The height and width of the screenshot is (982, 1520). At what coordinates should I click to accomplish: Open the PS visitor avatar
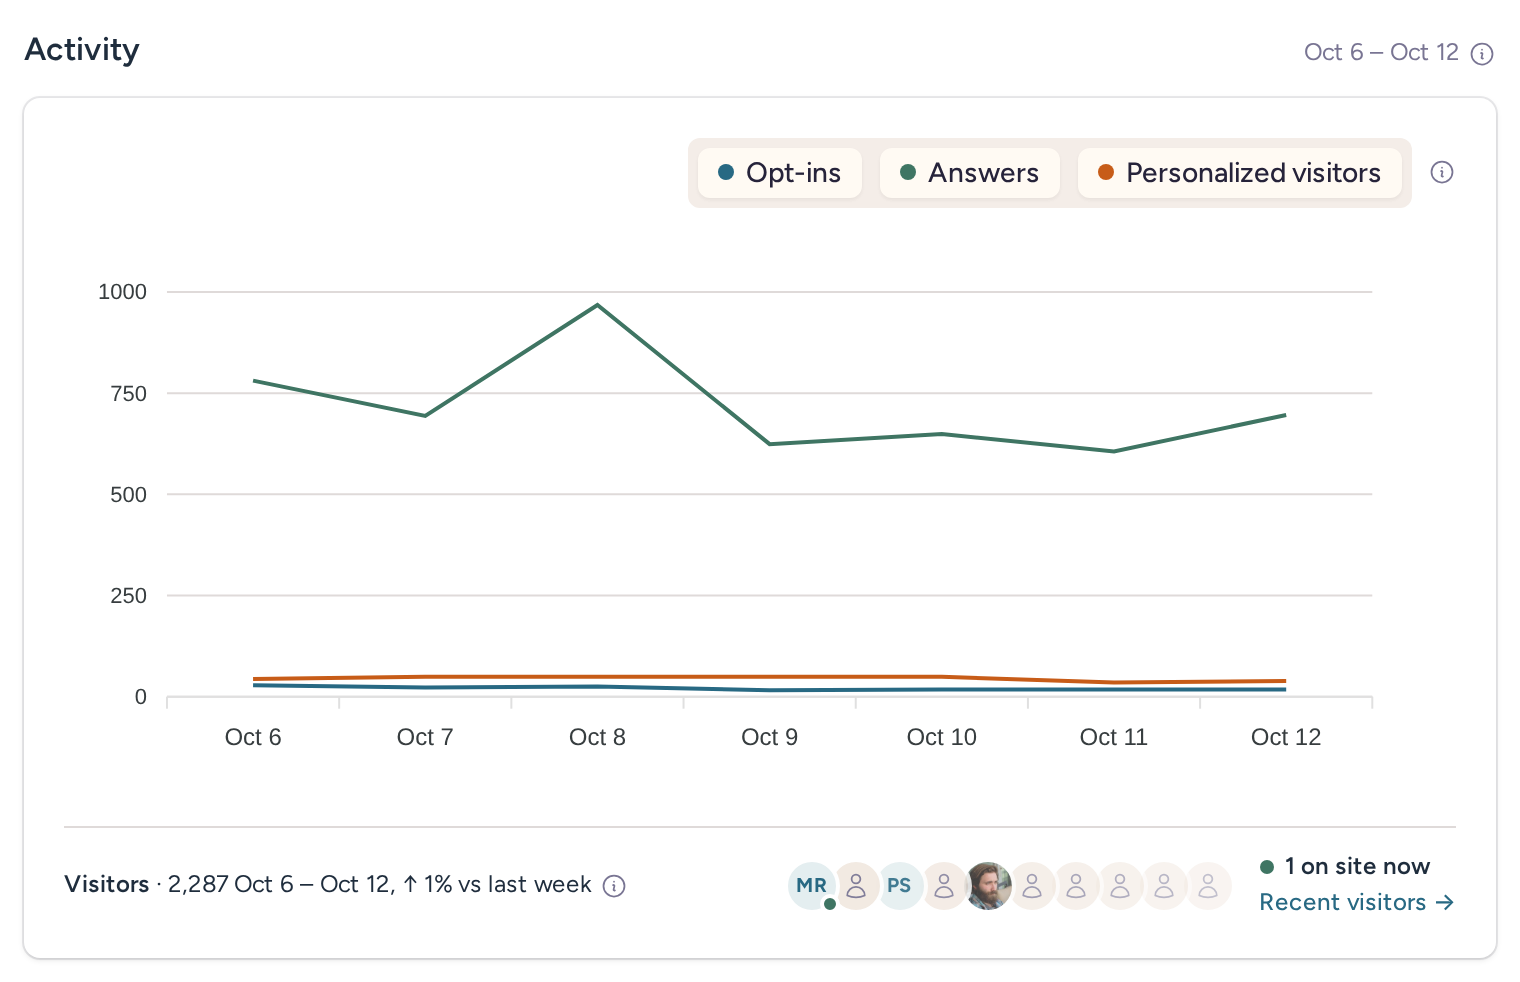[x=899, y=885]
